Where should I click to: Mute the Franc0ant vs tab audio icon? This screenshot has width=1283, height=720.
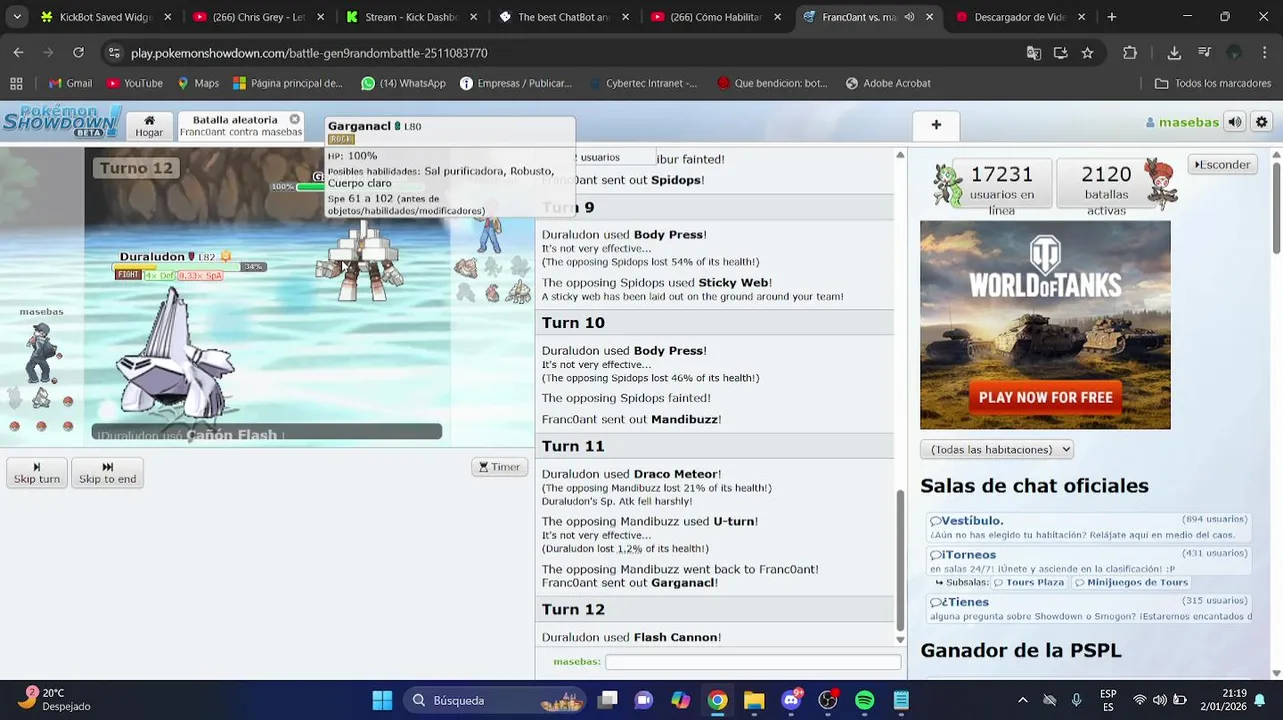[x=909, y=17]
